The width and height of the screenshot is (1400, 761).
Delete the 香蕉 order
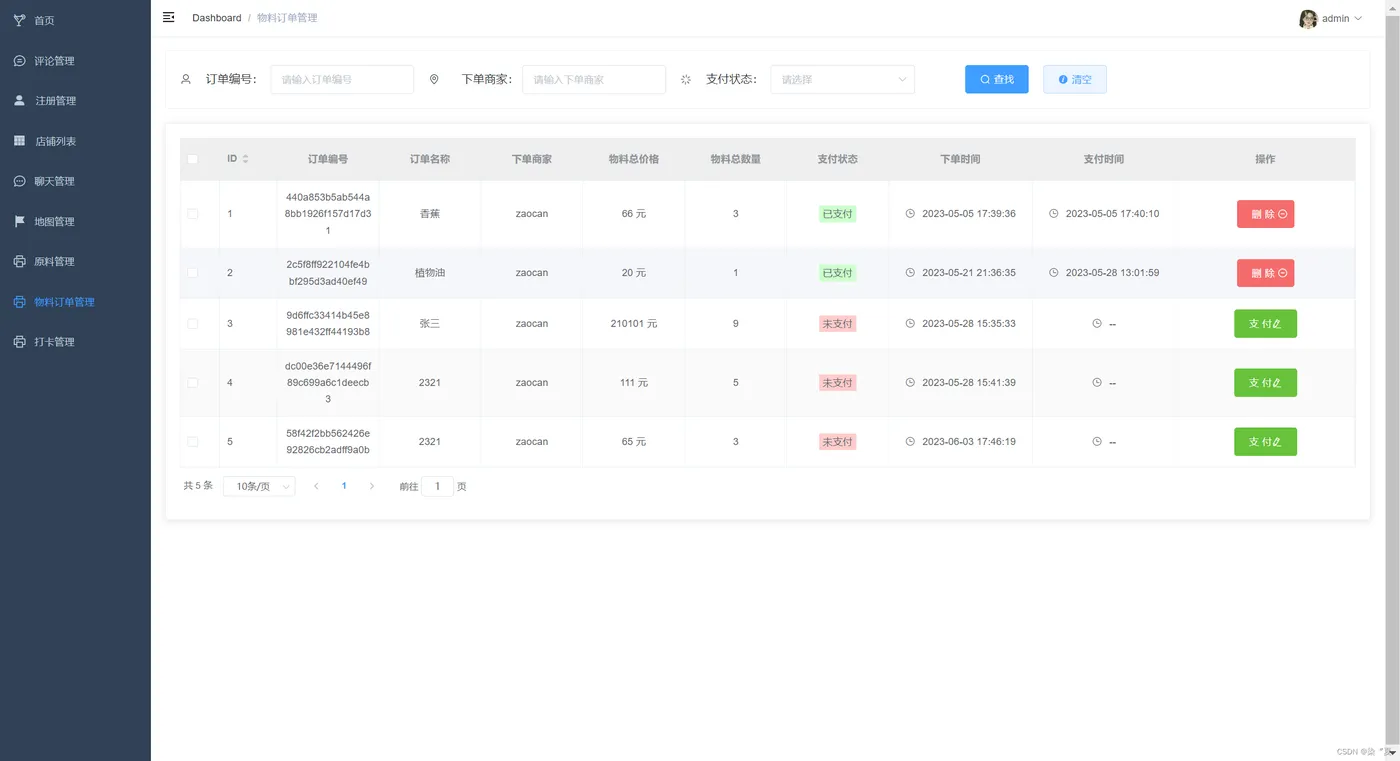[1265, 214]
